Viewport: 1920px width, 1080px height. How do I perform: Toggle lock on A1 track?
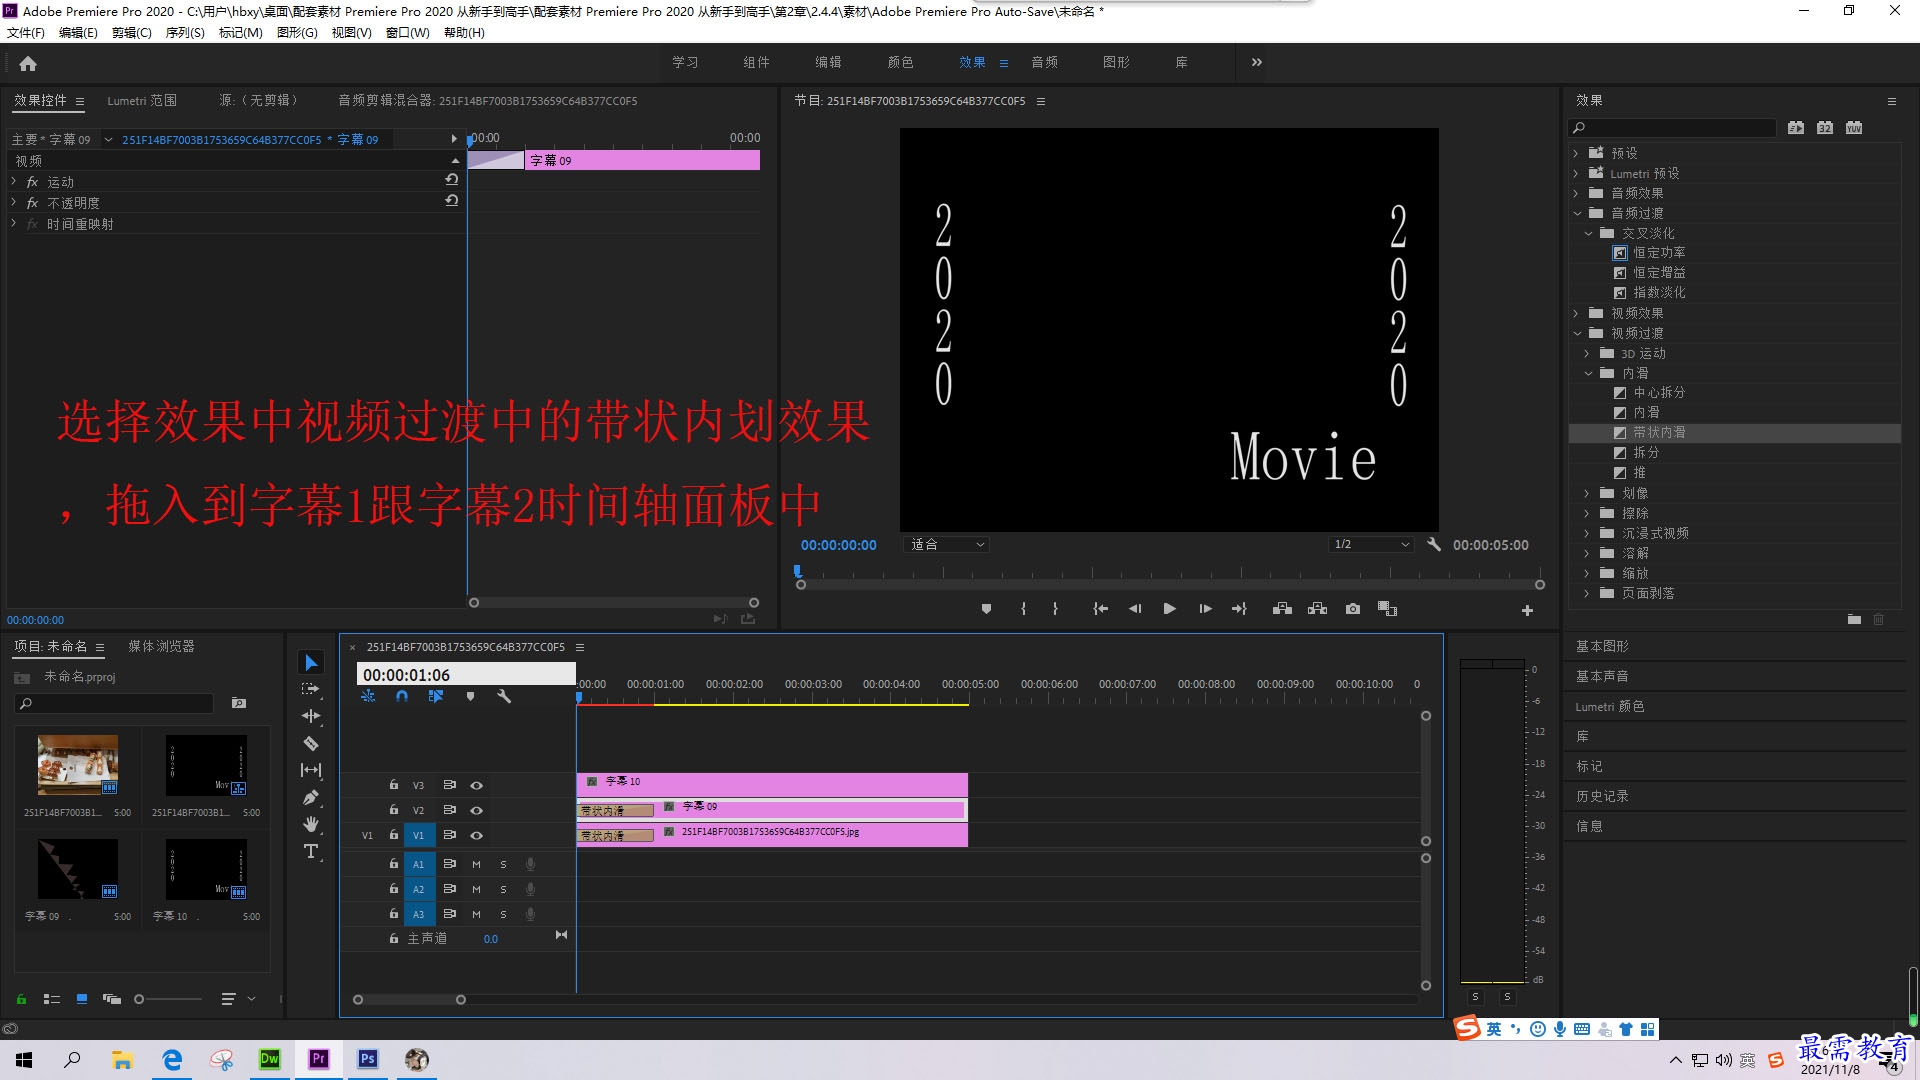[x=394, y=864]
